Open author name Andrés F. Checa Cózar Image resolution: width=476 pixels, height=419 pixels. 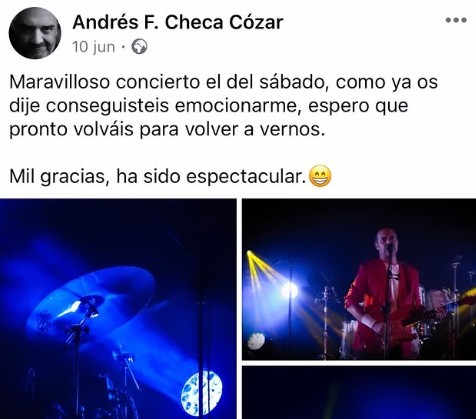tap(178, 23)
